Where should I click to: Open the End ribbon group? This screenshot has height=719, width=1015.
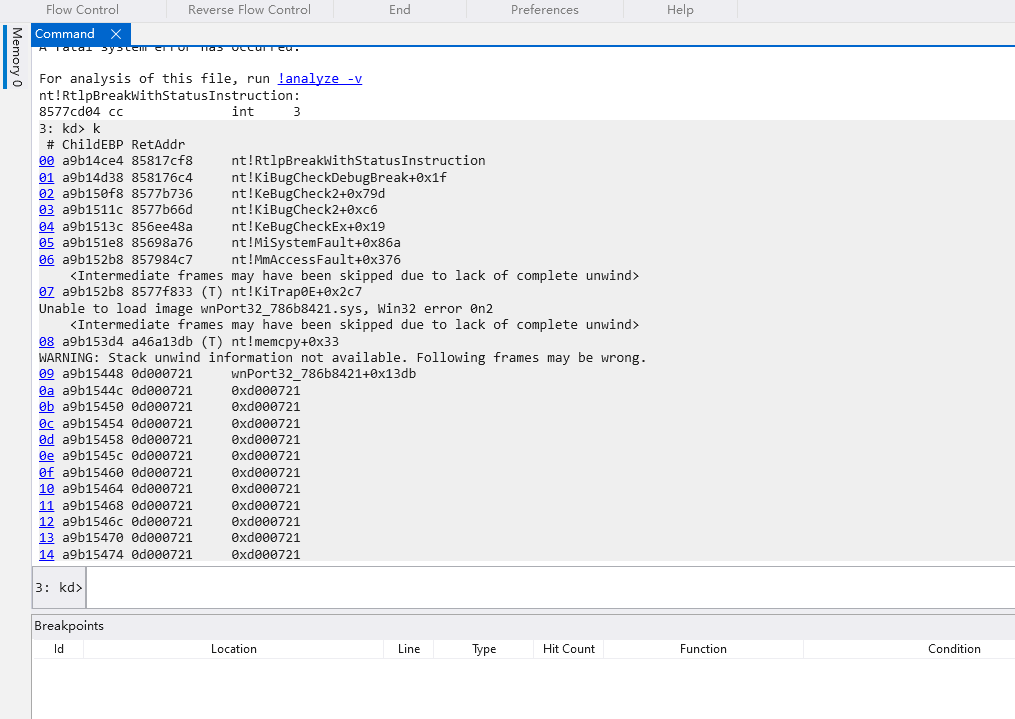(x=399, y=10)
